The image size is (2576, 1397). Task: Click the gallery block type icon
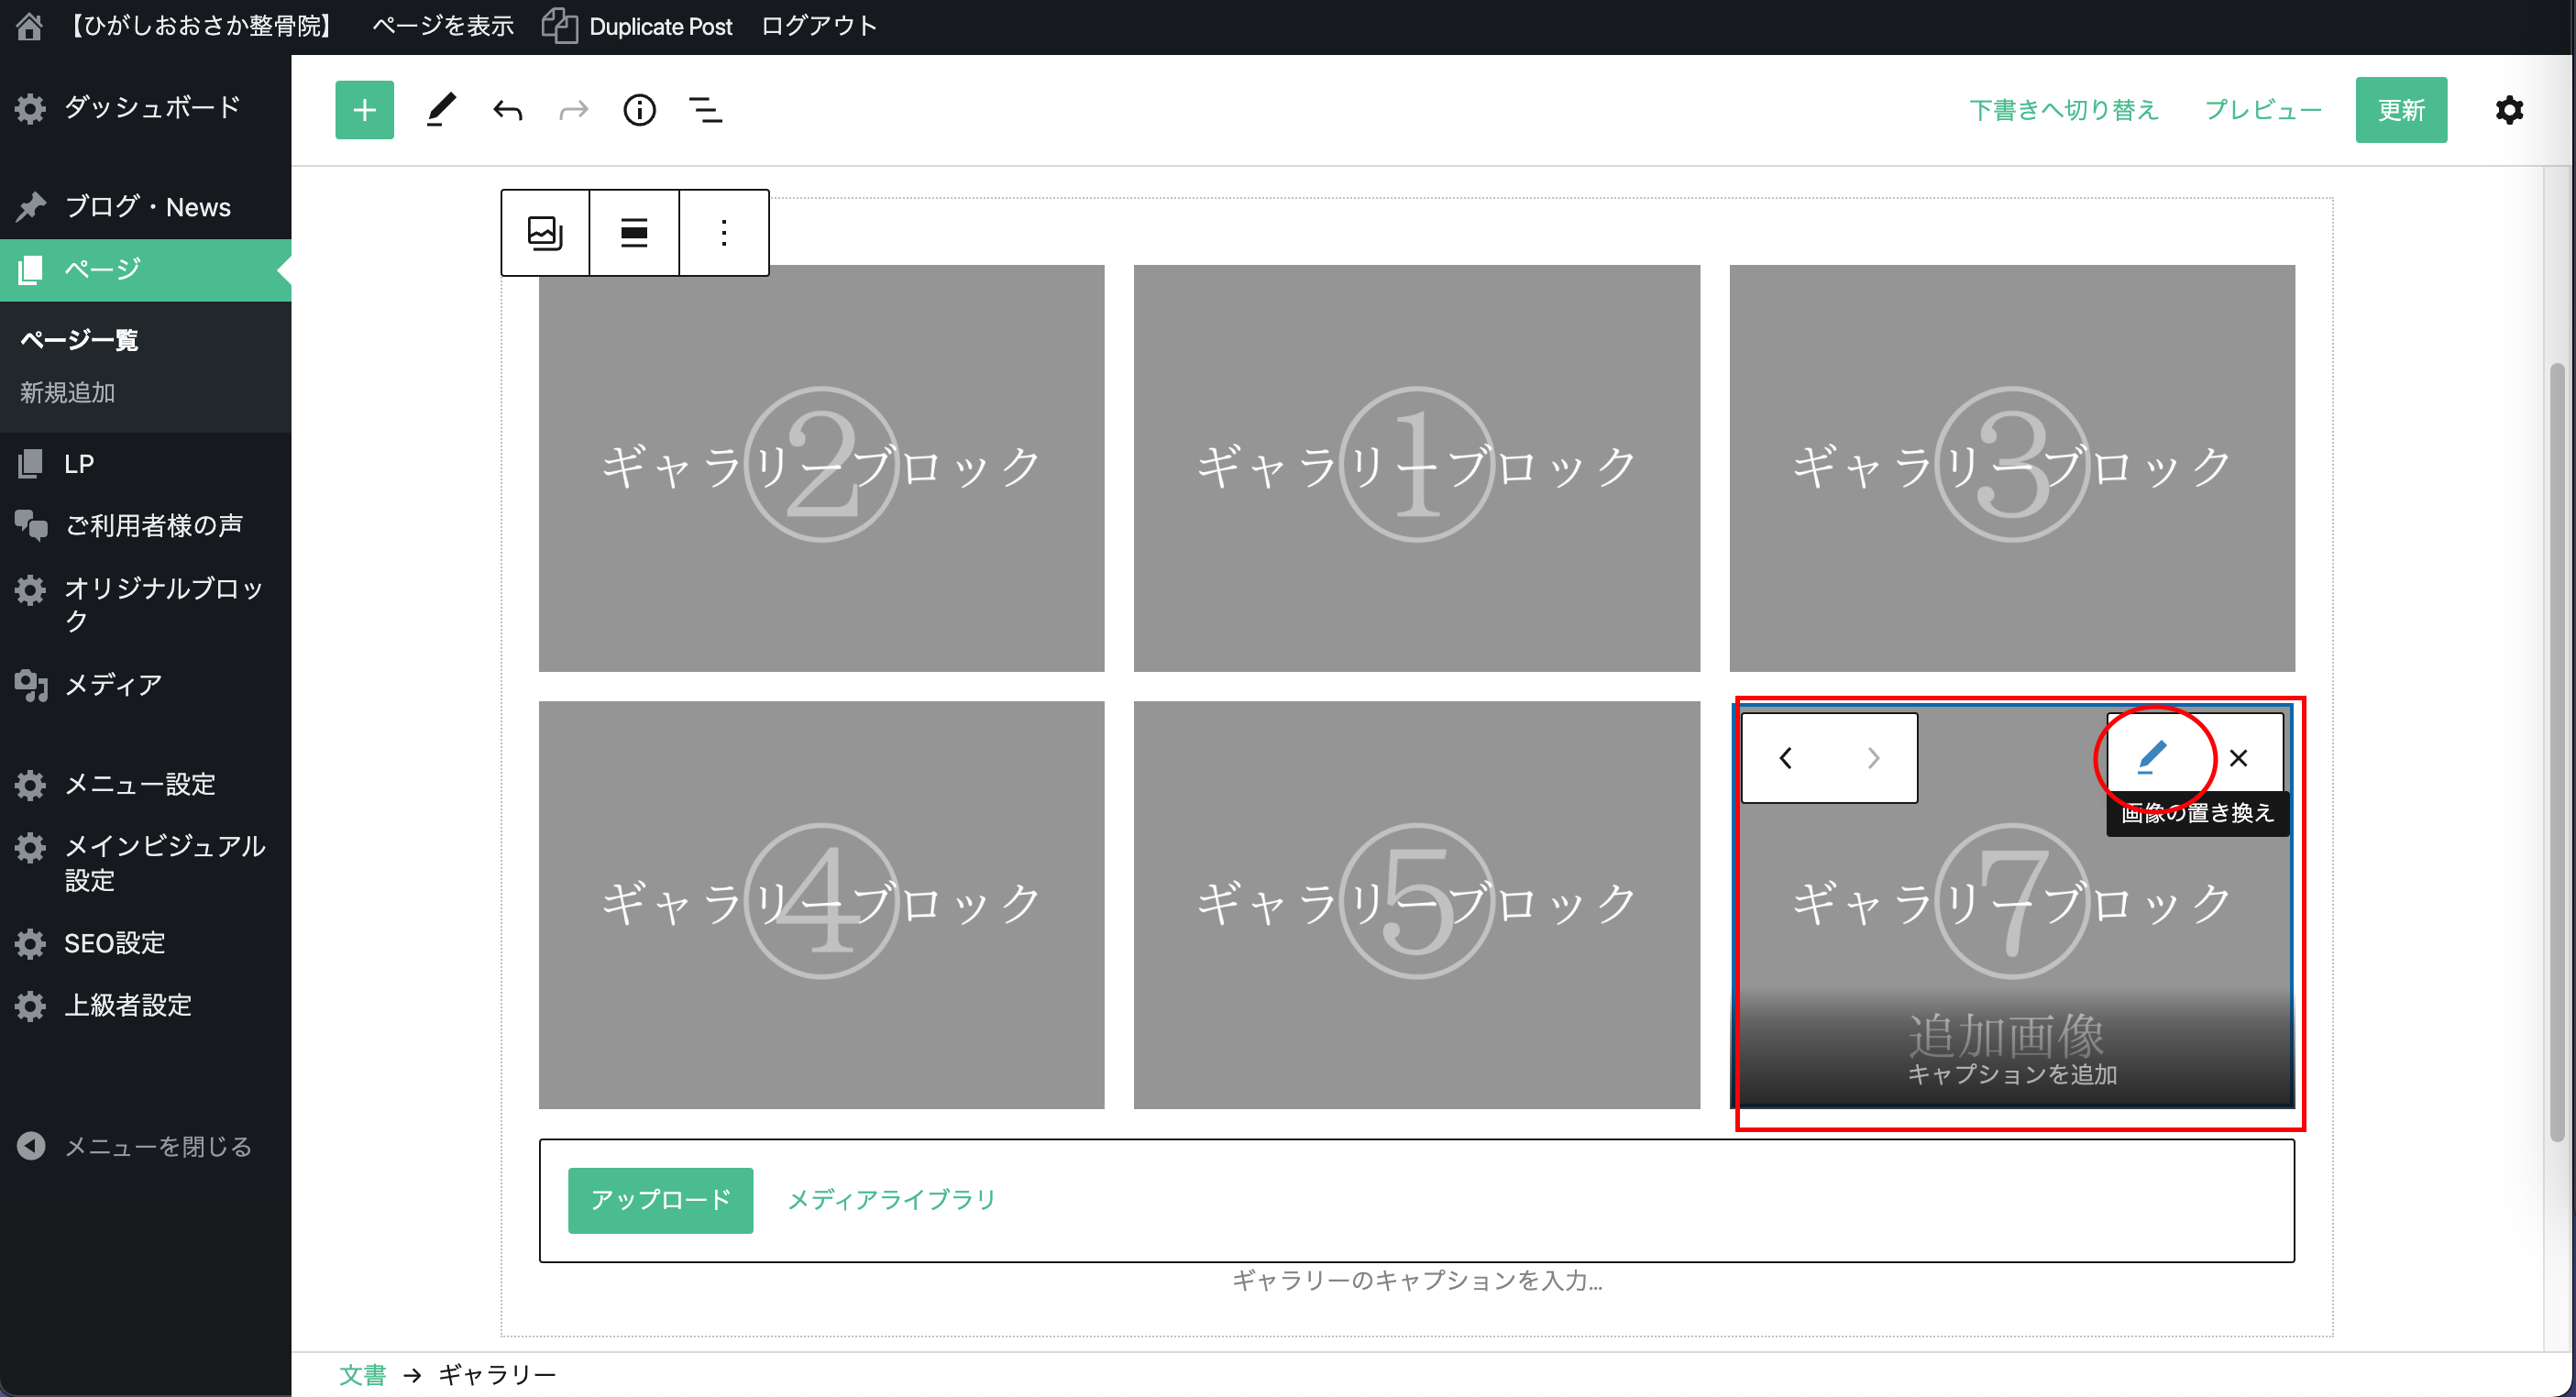(x=545, y=233)
